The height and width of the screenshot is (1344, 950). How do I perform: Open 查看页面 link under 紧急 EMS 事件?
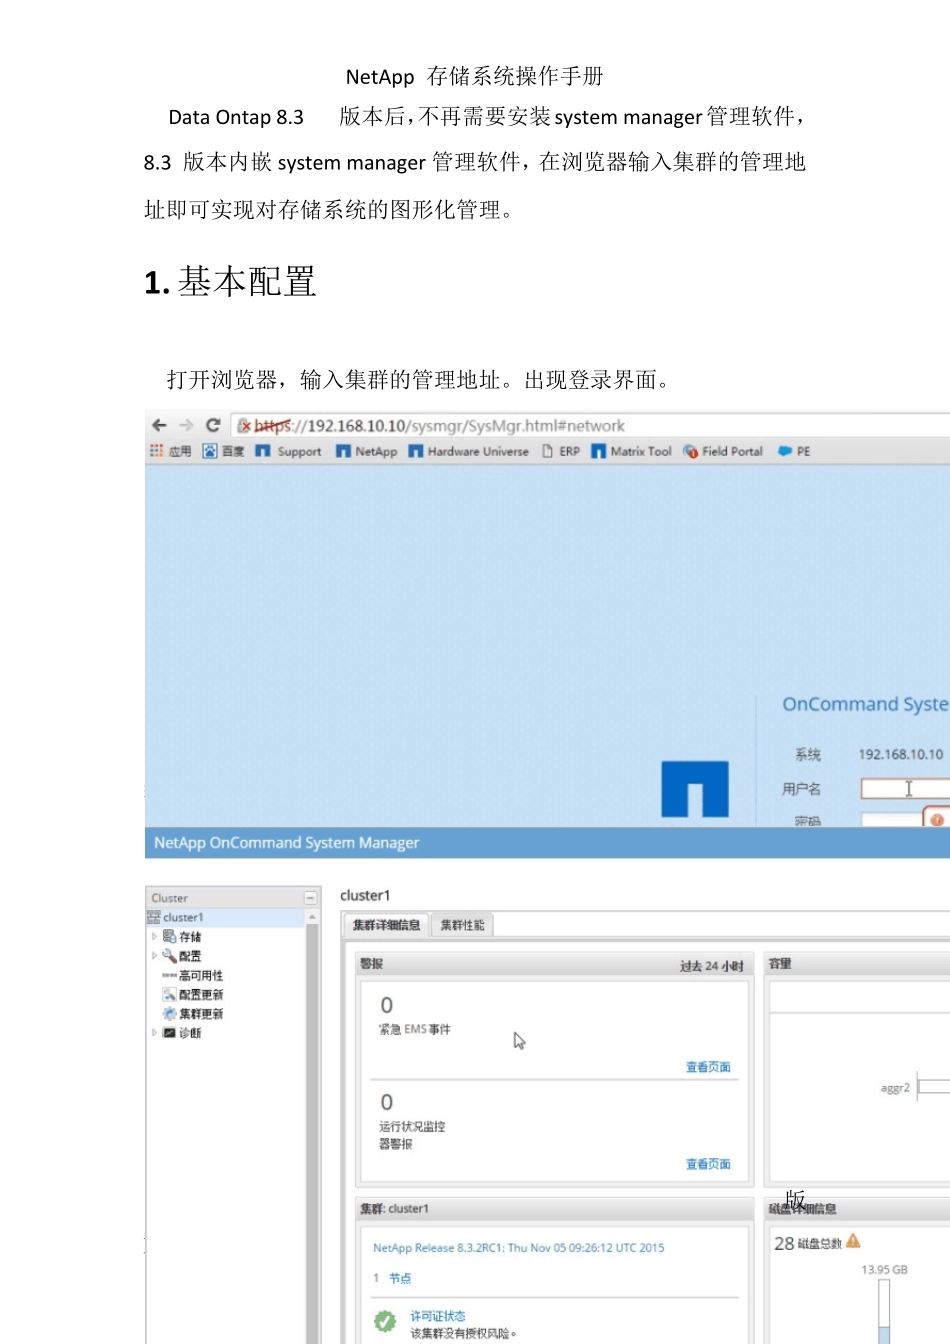[x=708, y=1067]
